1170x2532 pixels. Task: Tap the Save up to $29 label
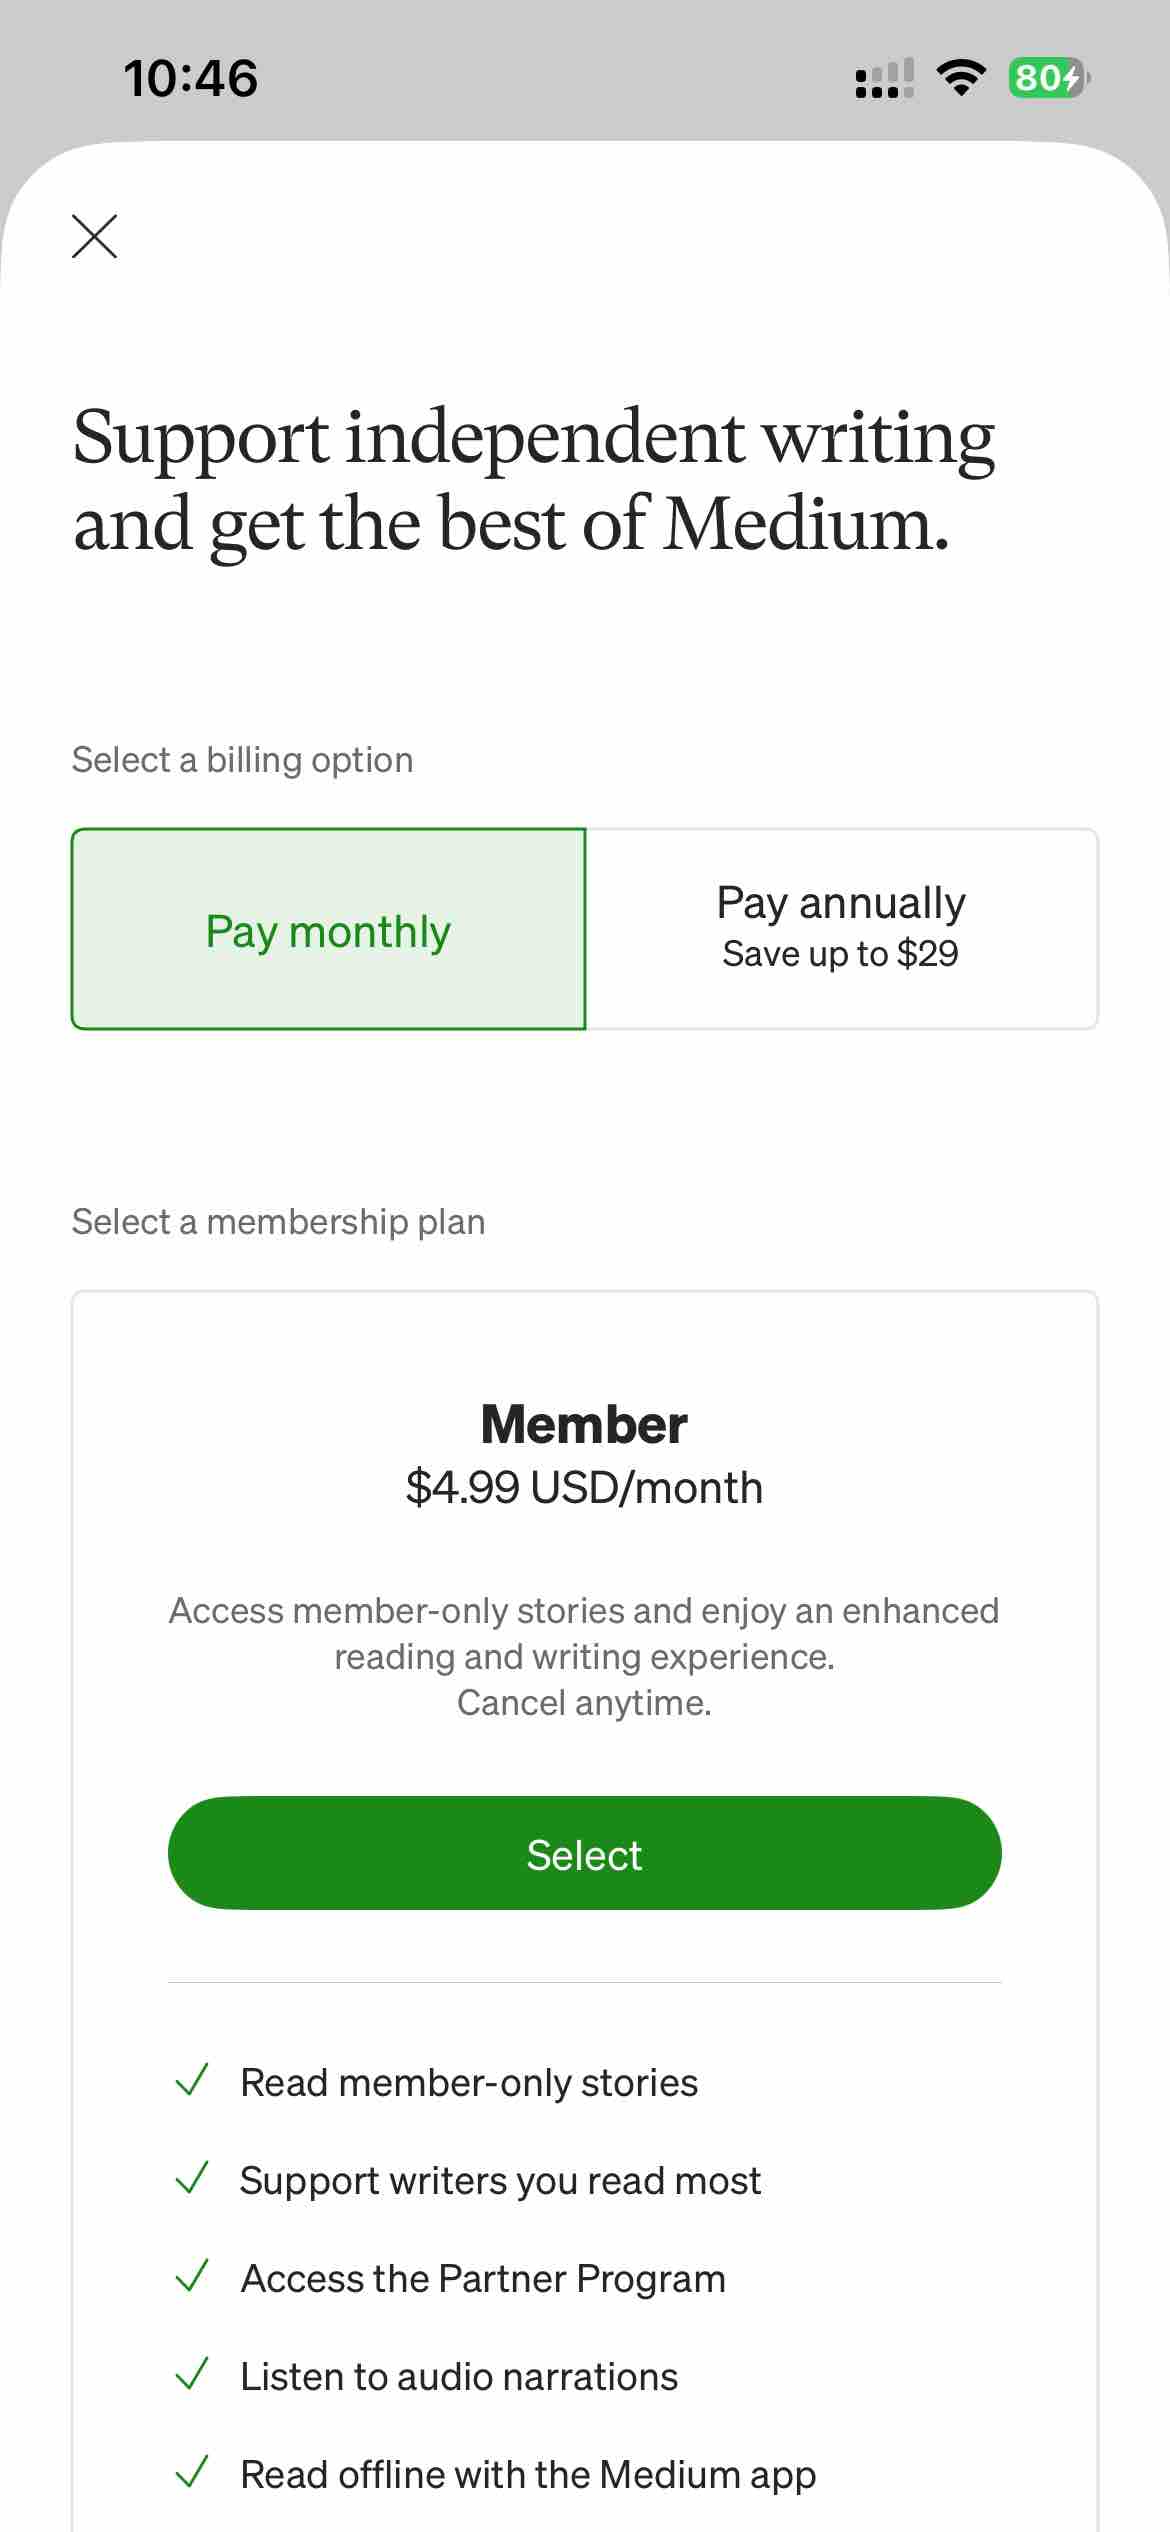click(x=840, y=954)
